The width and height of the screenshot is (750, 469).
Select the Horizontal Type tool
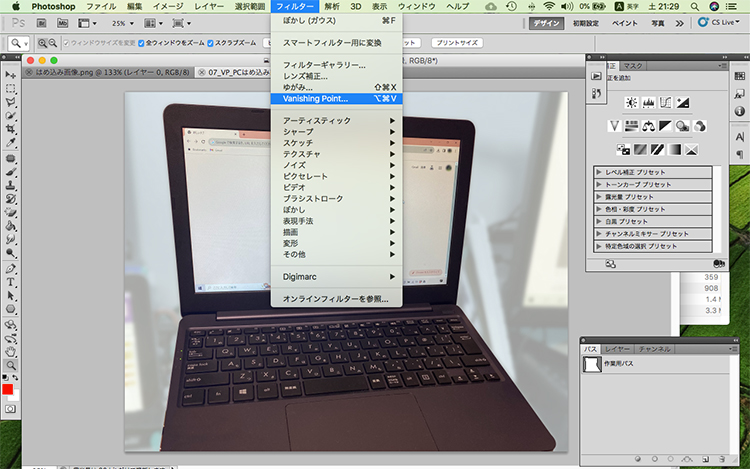[x=11, y=282]
